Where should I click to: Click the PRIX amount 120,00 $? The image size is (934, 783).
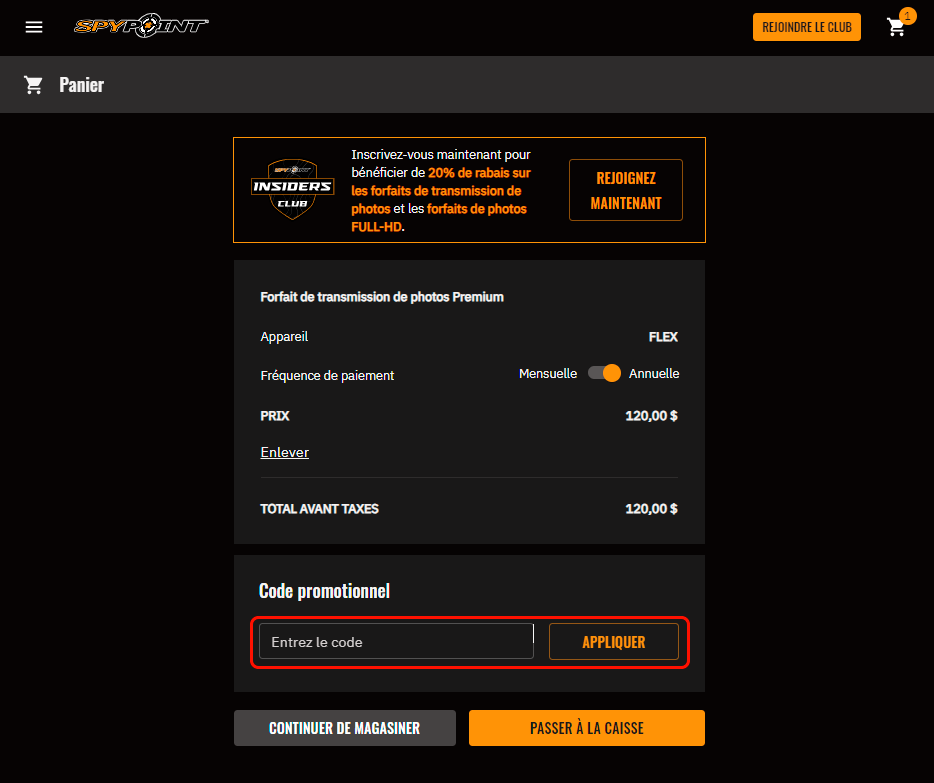[x=651, y=416]
